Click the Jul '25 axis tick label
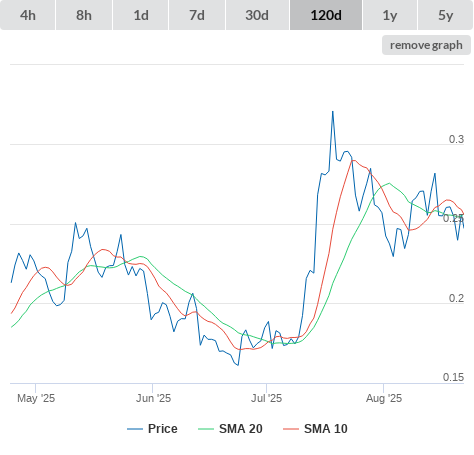 [266, 398]
